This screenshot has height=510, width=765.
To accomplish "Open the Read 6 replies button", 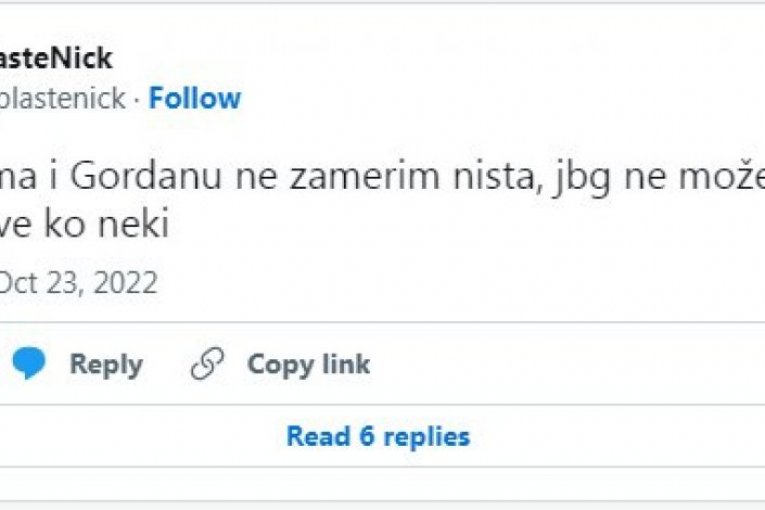I will tap(377, 436).
